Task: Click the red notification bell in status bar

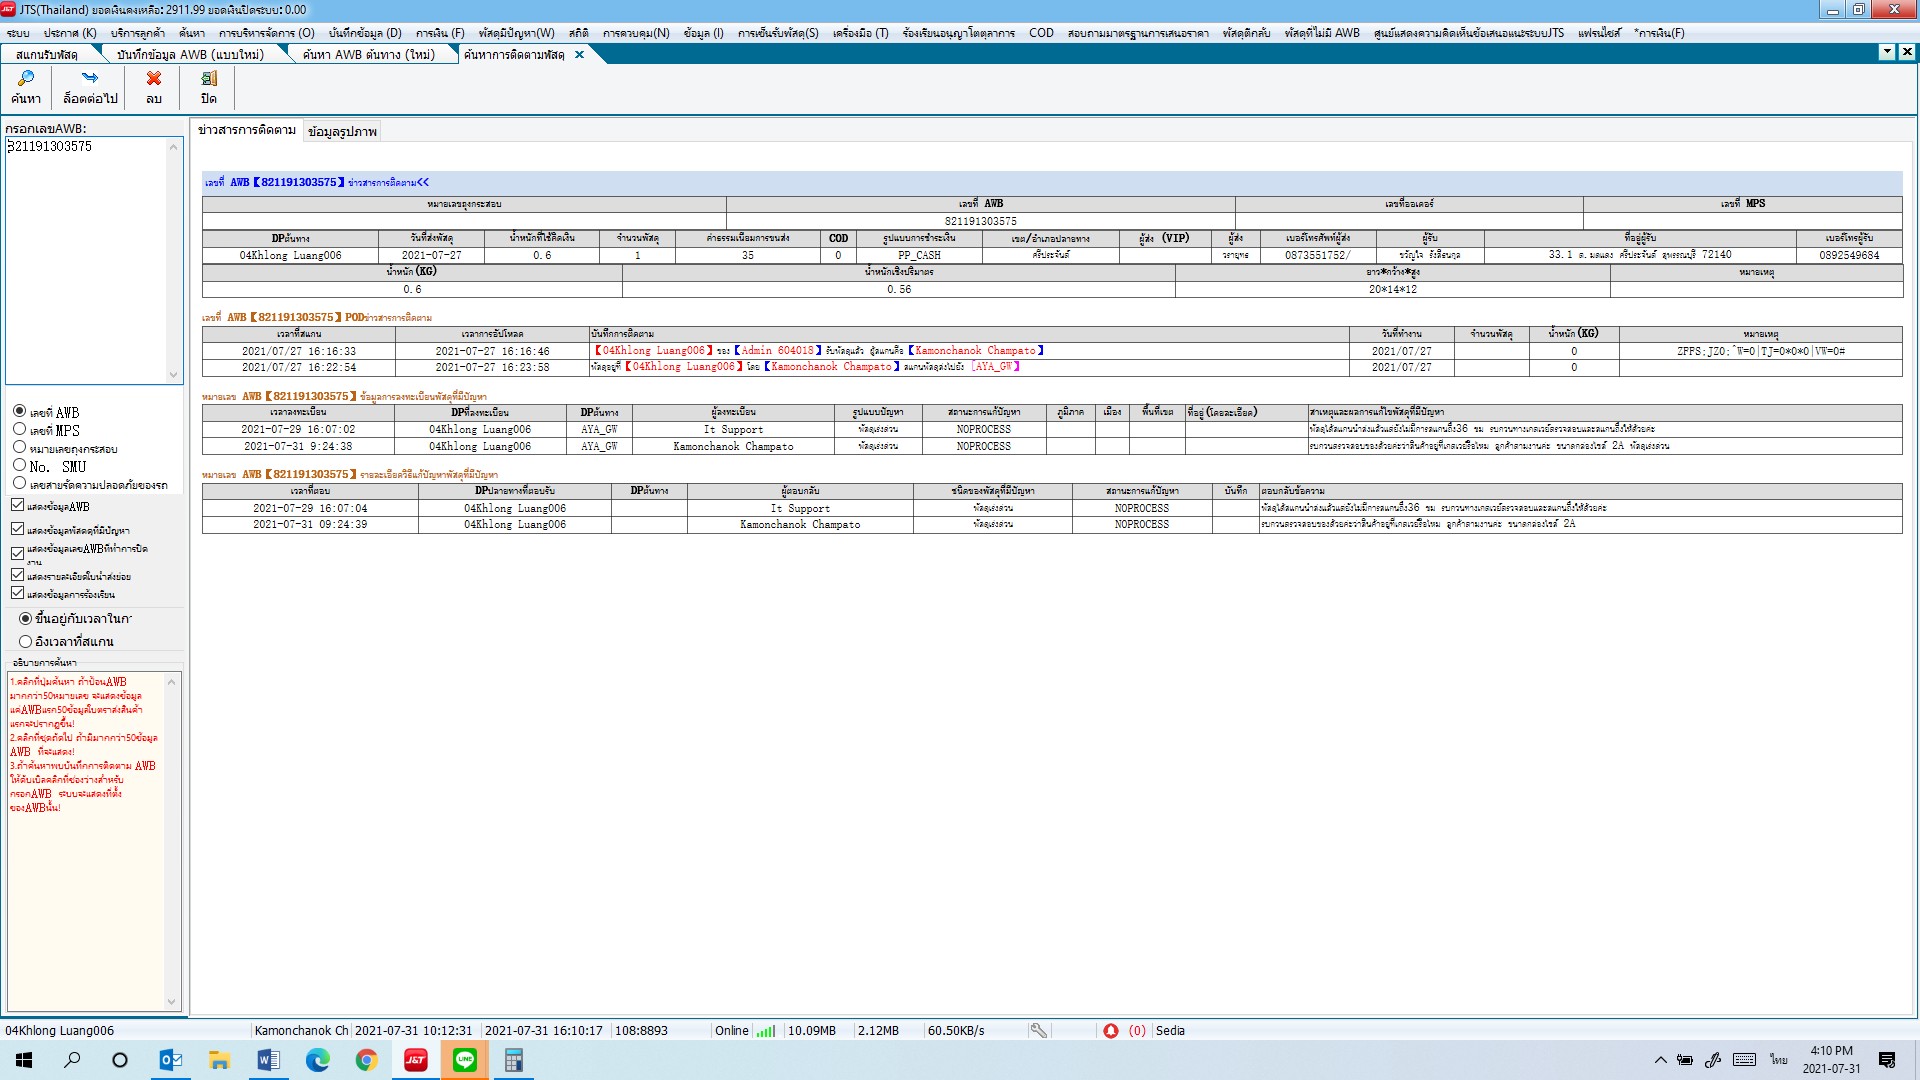Action: click(x=1110, y=1030)
